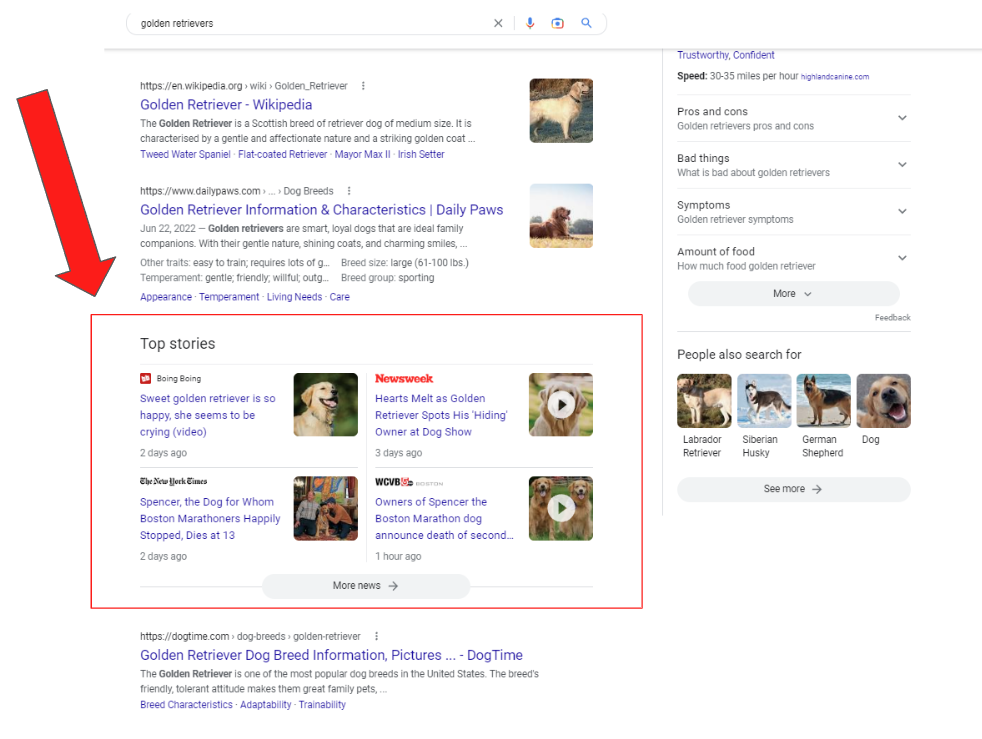
Task: Open the Wikipedia result's dog thumbnail
Action: [561, 111]
